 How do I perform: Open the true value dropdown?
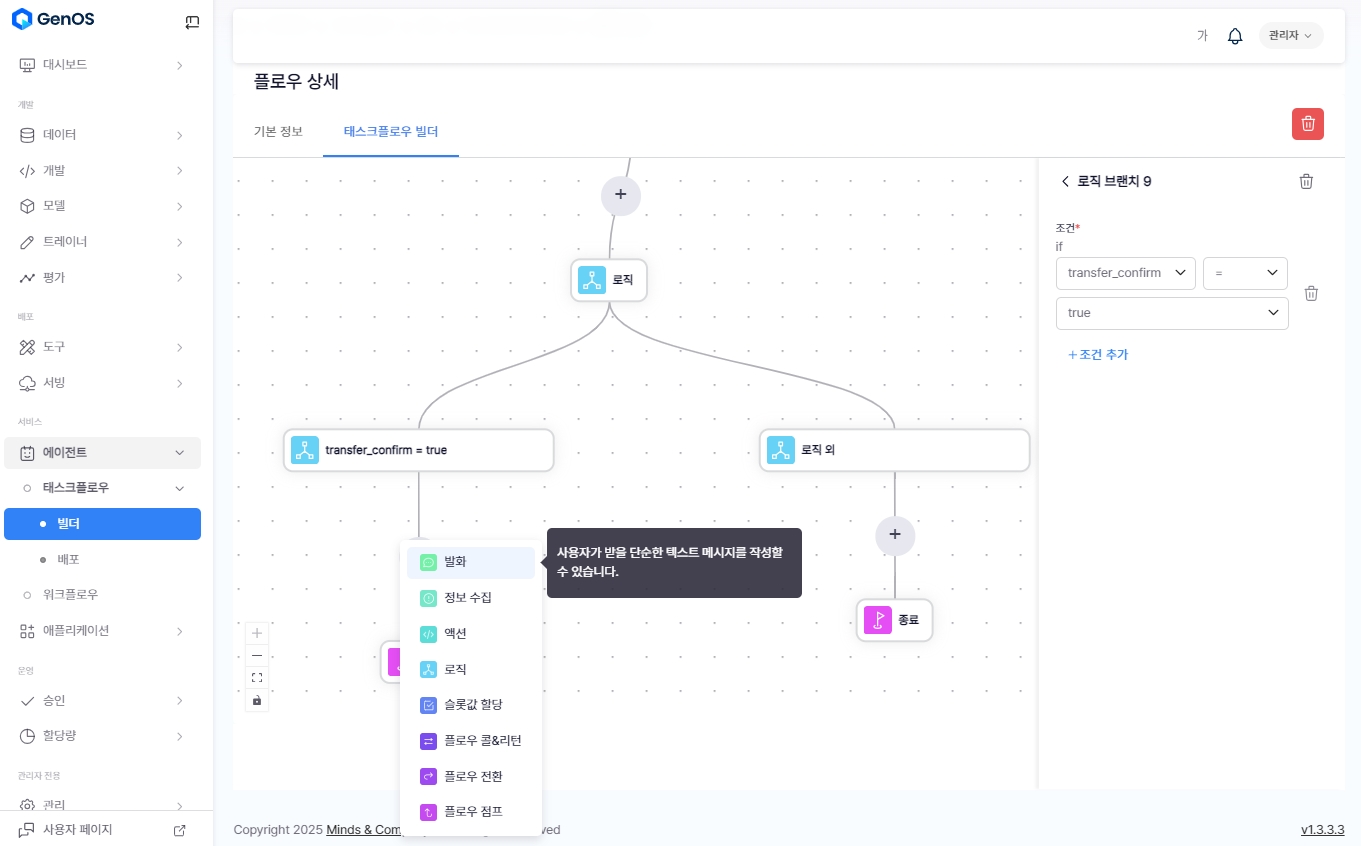[x=1172, y=313]
